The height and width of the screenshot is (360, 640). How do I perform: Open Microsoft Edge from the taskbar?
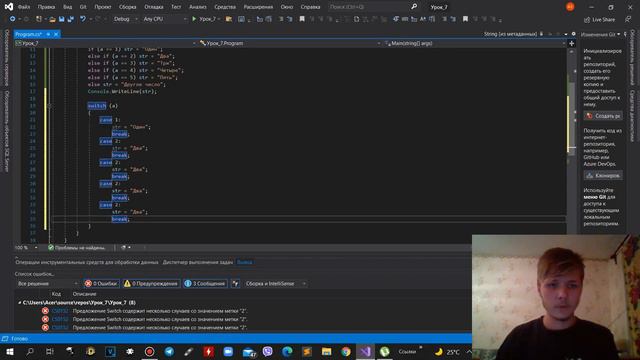(x=287, y=351)
